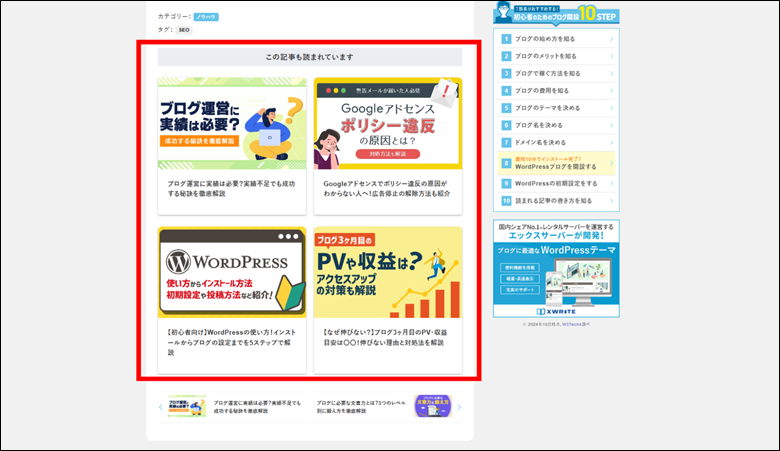The height and width of the screenshot is (451, 780).
Task: Click the ノウハウ category badge
Action: (x=206, y=17)
